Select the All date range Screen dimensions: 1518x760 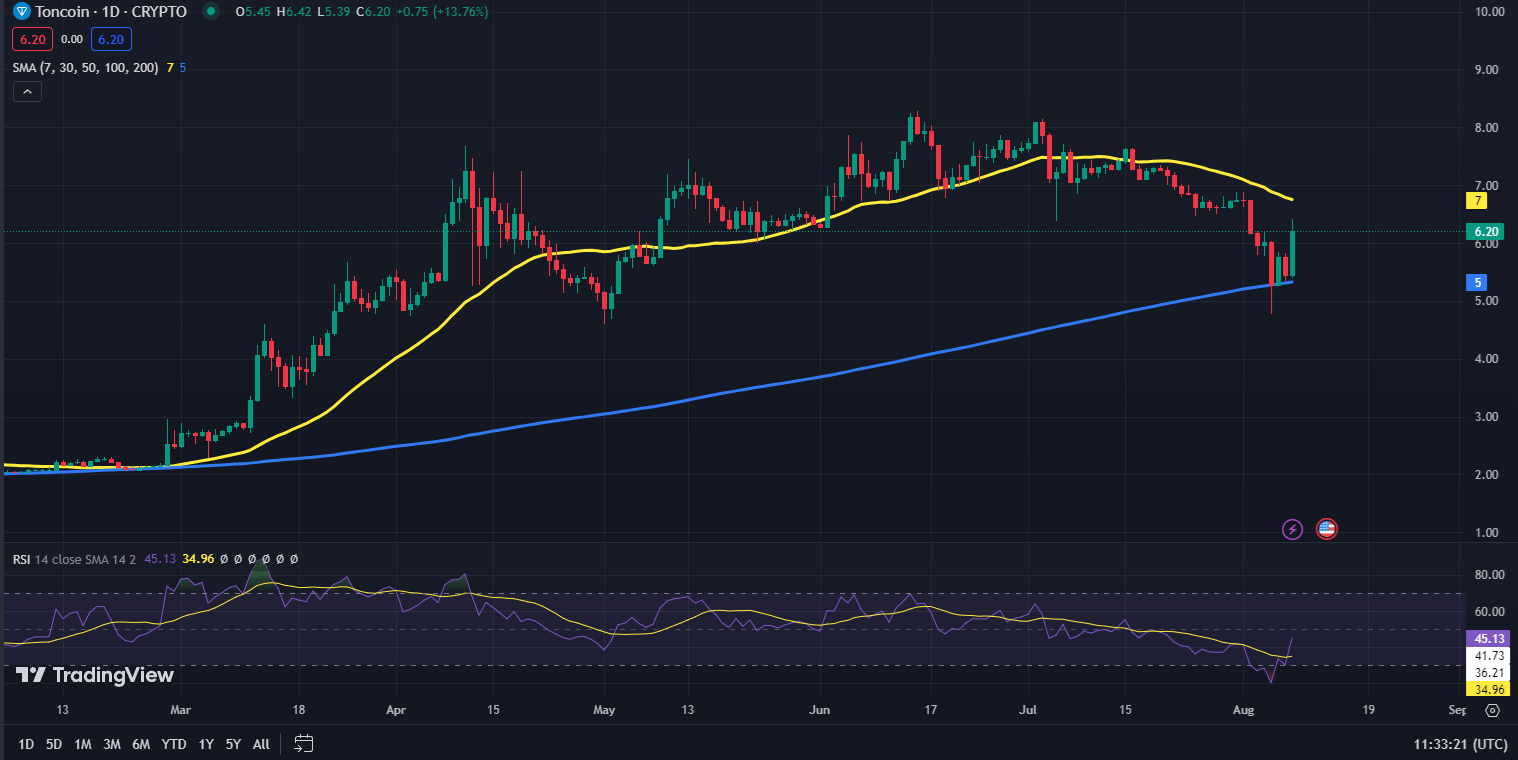click(x=261, y=744)
